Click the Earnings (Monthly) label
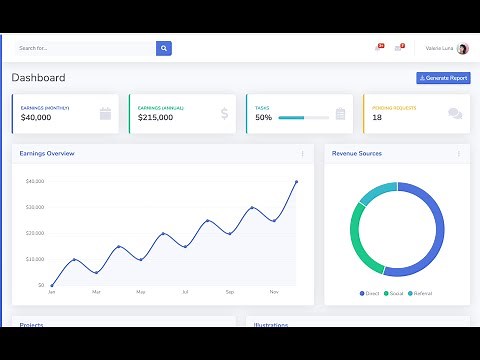The width and height of the screenshot is (480, 360). 45,108
